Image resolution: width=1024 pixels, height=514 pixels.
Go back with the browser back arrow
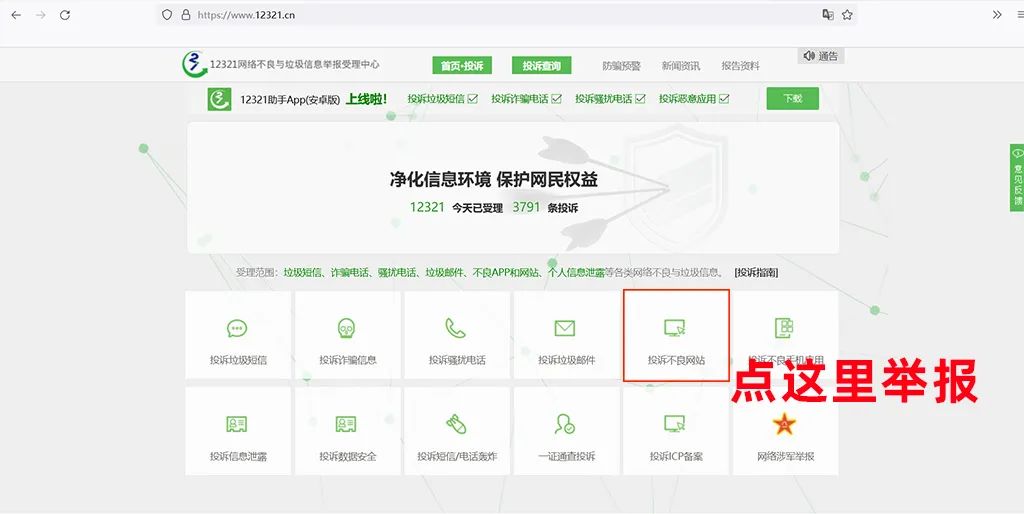16,14
